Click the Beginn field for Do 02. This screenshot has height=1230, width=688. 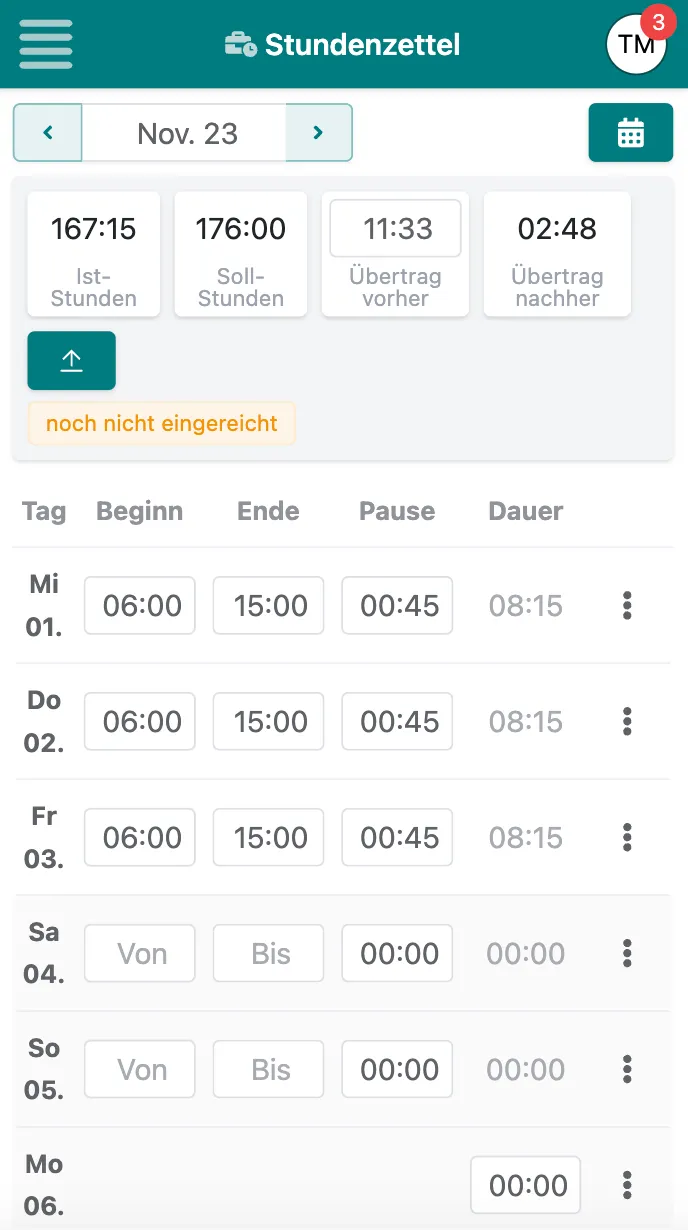pos(139,721)
